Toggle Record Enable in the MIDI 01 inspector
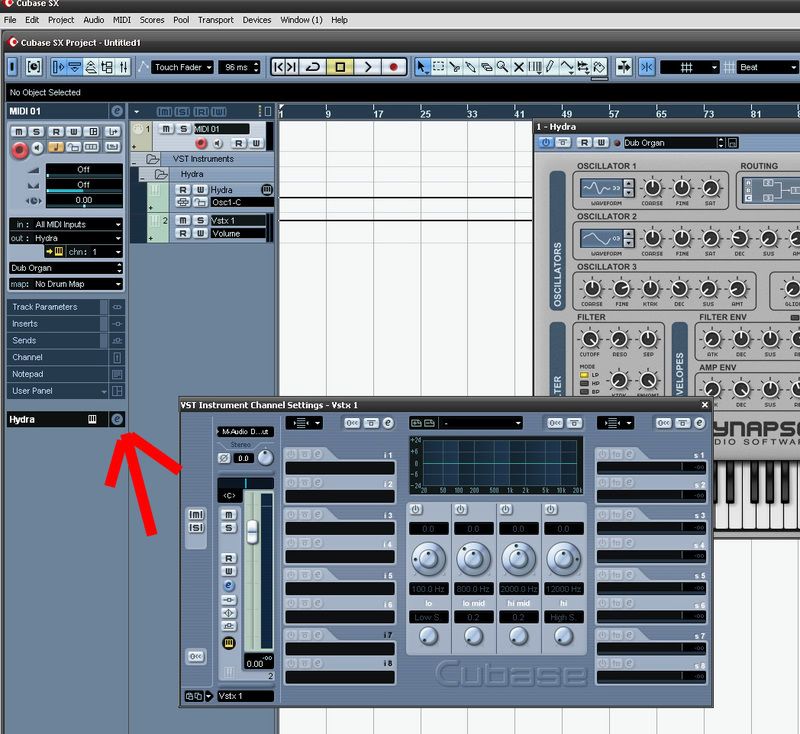The width and height of the screenshot is (800, 734). point(20,149)
